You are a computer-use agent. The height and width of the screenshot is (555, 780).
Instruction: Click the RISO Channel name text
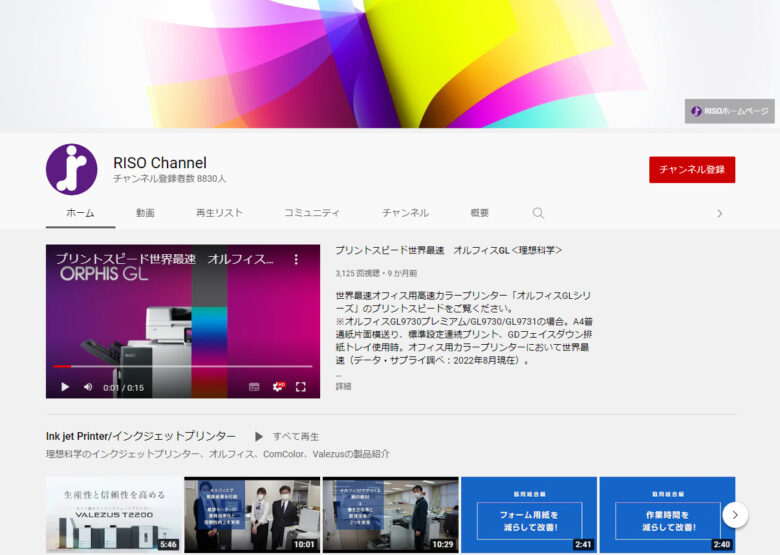pos(160,163)
